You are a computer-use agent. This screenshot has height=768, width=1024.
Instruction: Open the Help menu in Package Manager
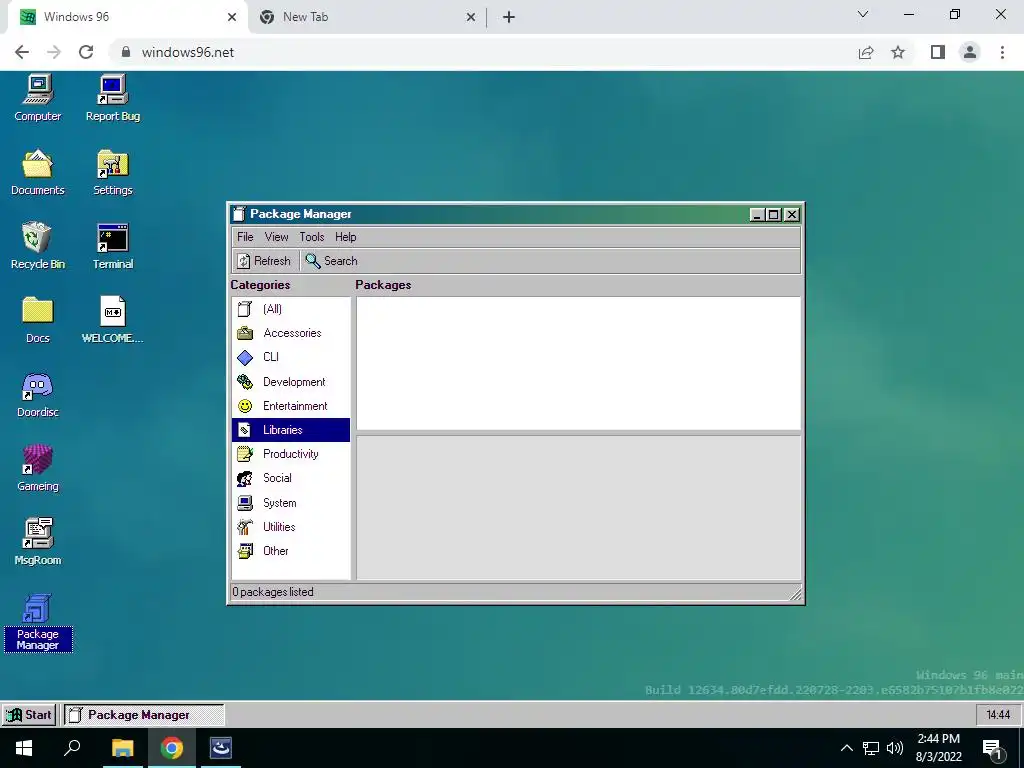(x=345, y=237)
